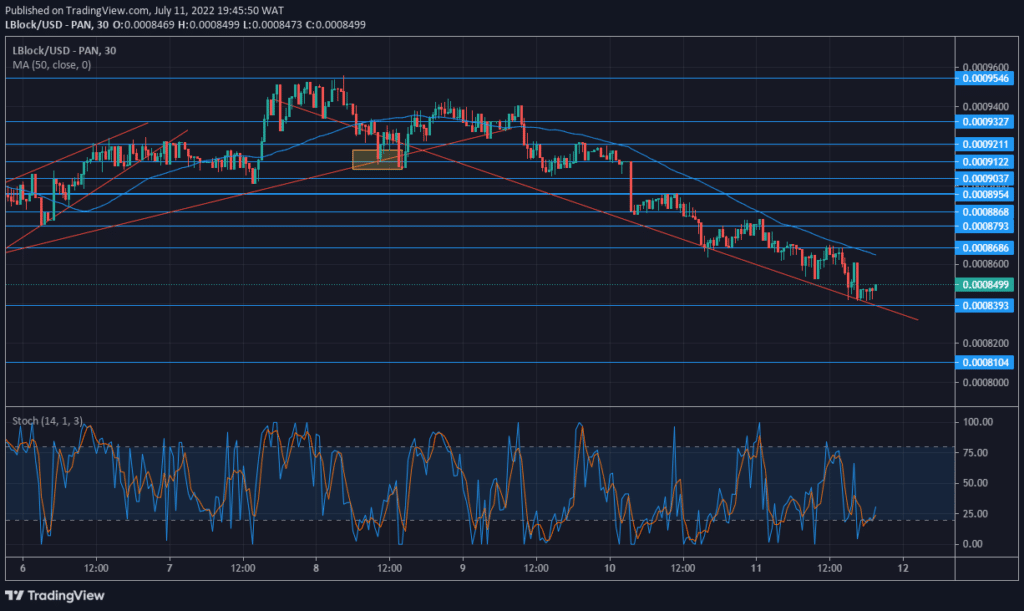Click the 25.00 stochastic scale value

point(975,514)
